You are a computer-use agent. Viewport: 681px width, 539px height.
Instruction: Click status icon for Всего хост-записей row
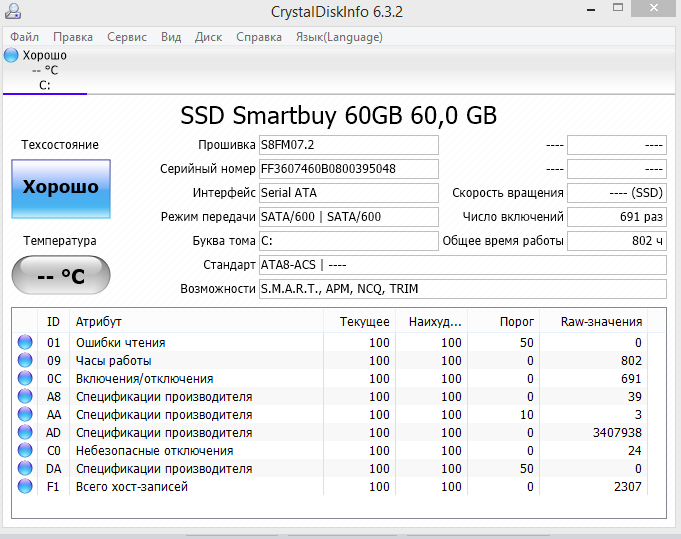coord(25,487)
